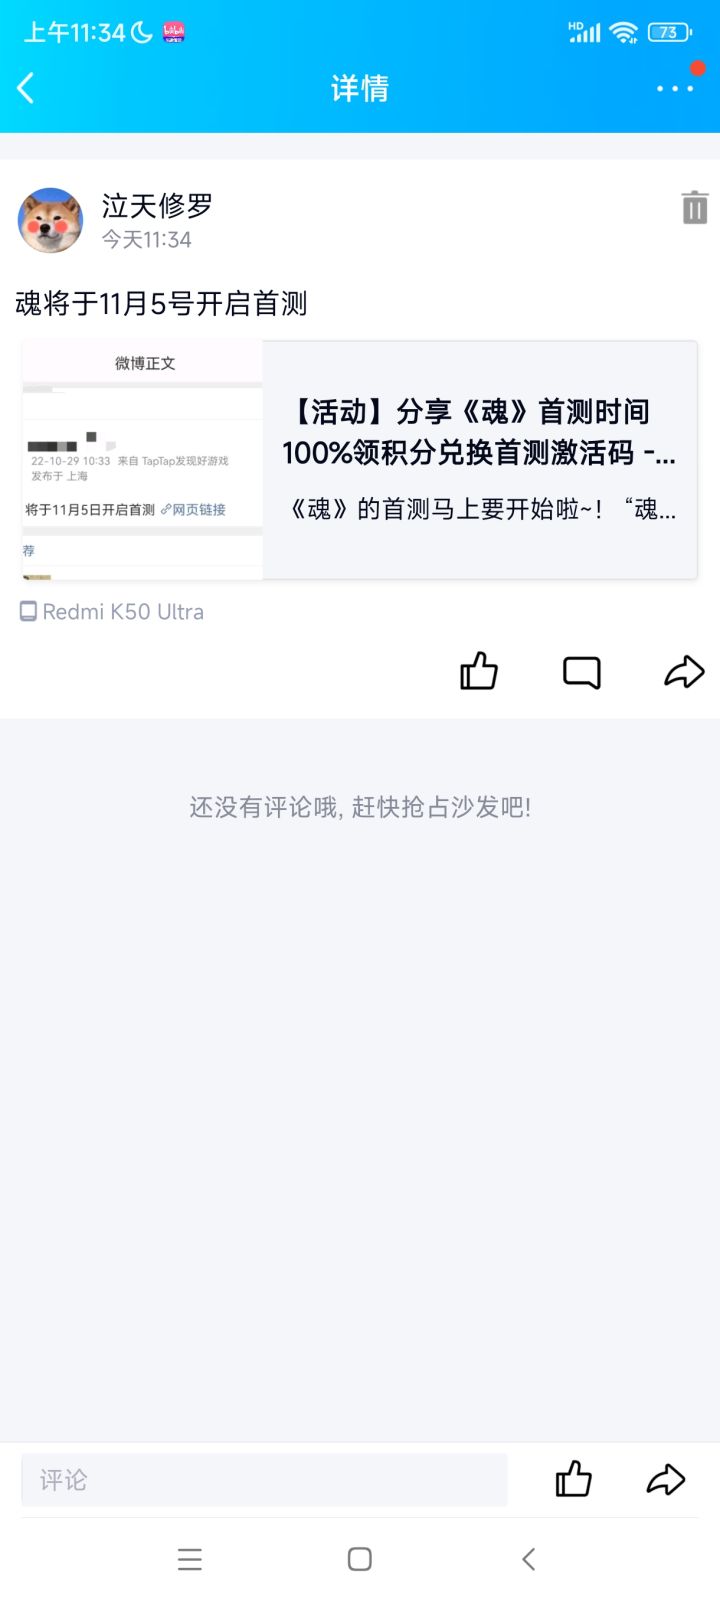Tap the post text 魂将于11月5号开启首测
This screenshot has height=1601, width=720.
161,303
